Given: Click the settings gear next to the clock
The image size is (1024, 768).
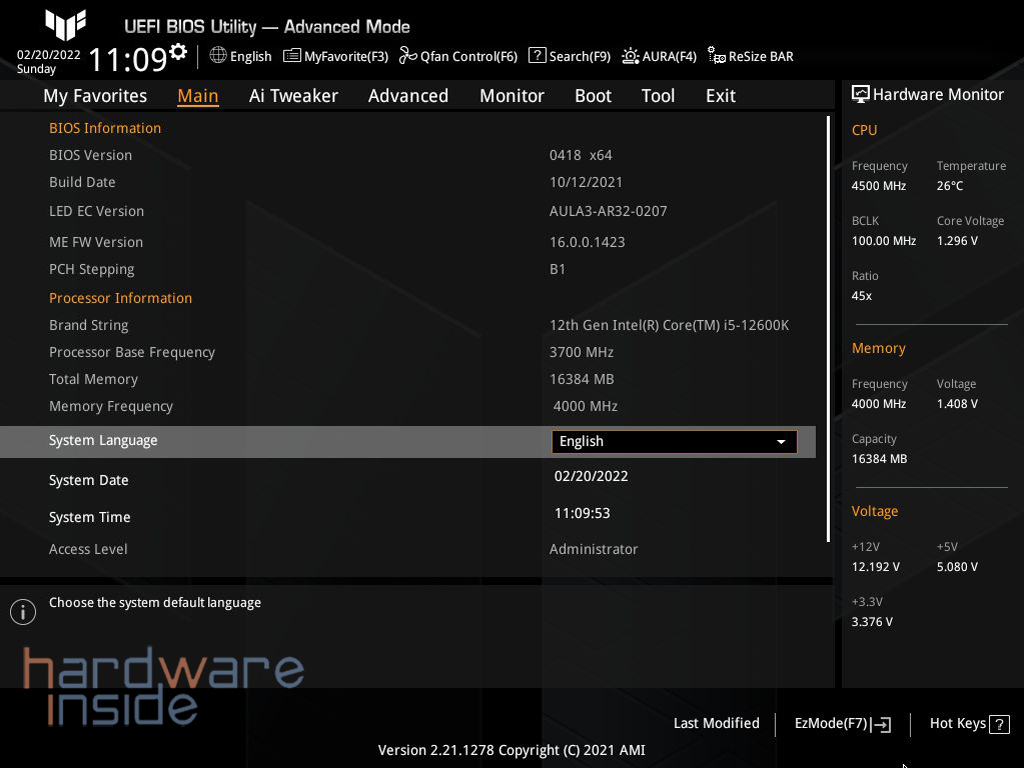Looking at the screenshot, I should (178, 52).
